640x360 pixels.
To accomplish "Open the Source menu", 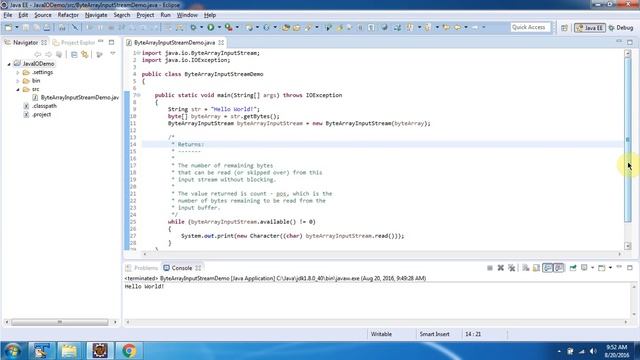I will point(43,15).
